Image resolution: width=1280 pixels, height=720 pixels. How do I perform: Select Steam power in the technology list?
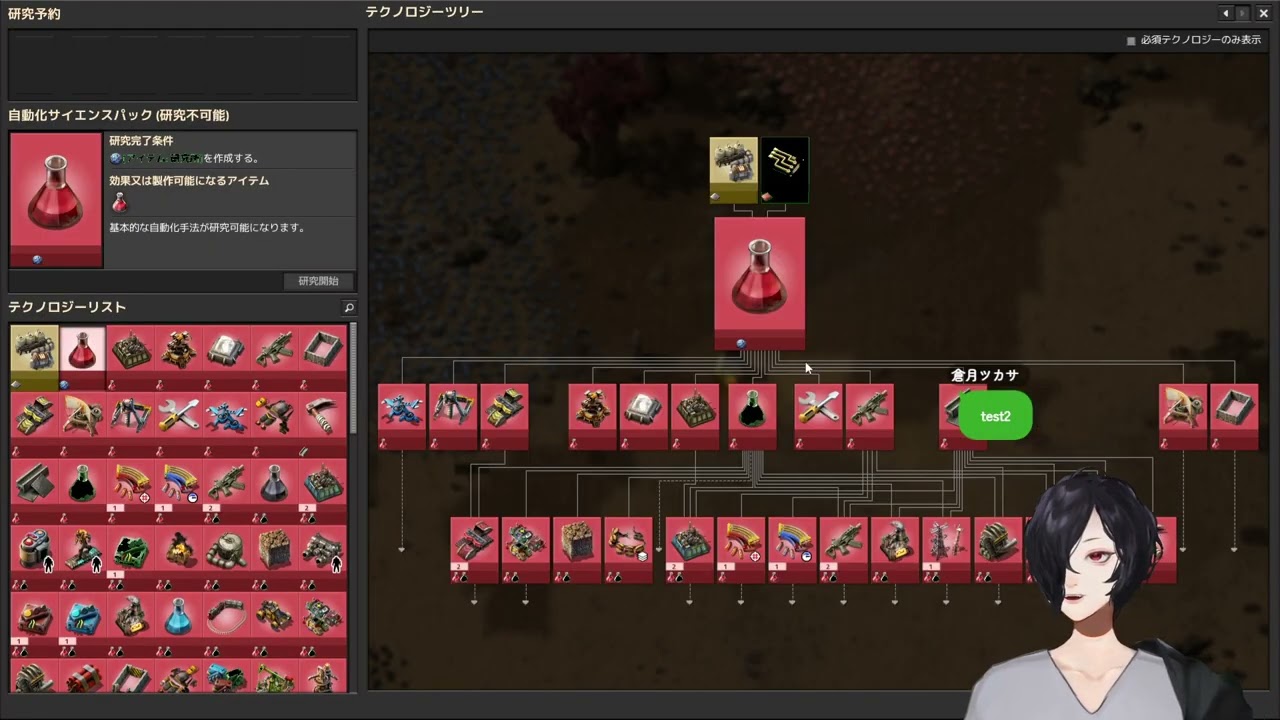point(34,357)
